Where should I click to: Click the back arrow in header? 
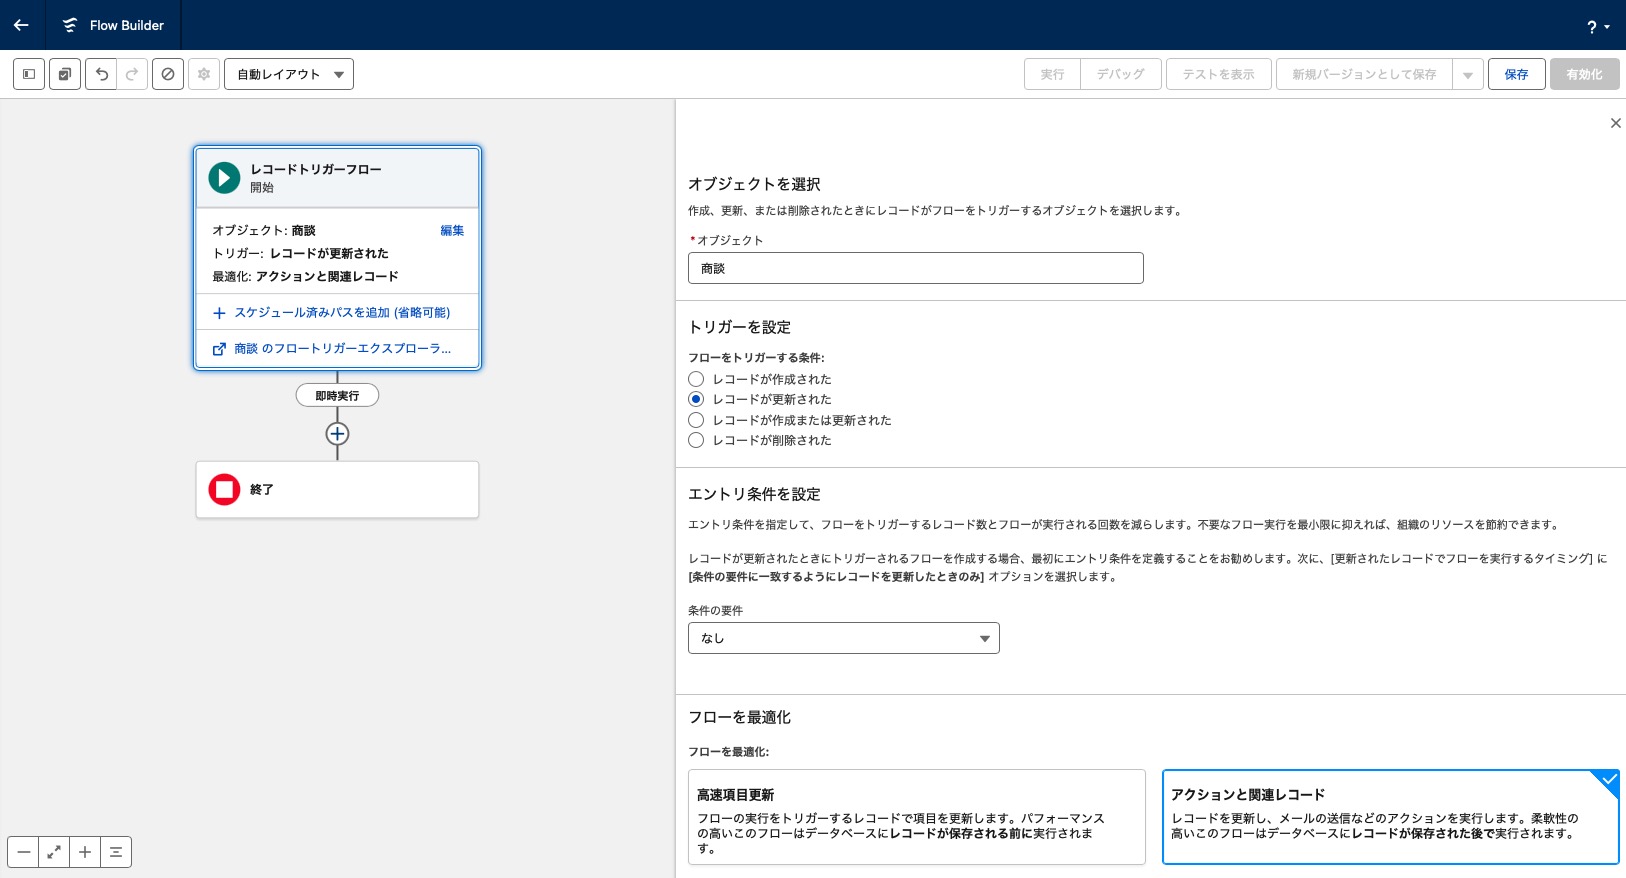point(21,25)
